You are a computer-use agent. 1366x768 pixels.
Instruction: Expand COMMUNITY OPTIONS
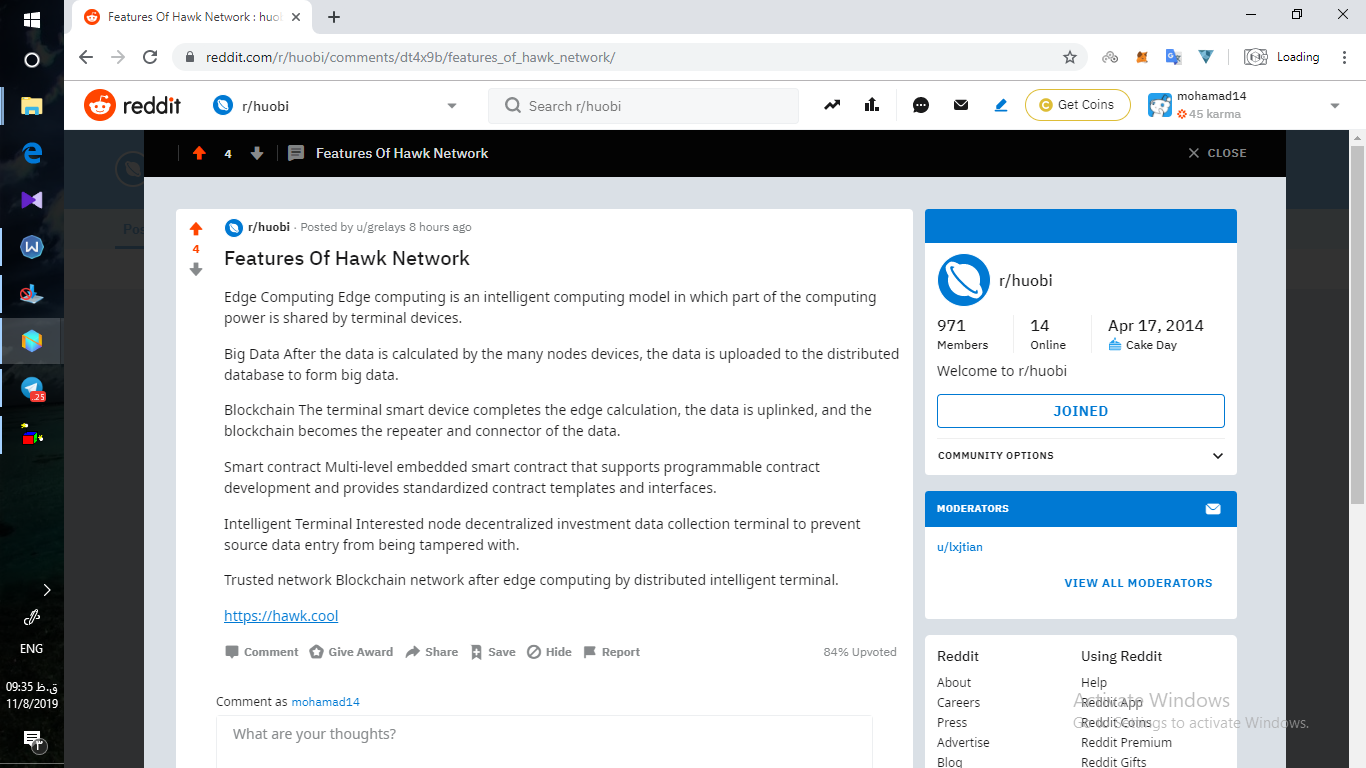pyautogui.click(x=1081, y=456)
